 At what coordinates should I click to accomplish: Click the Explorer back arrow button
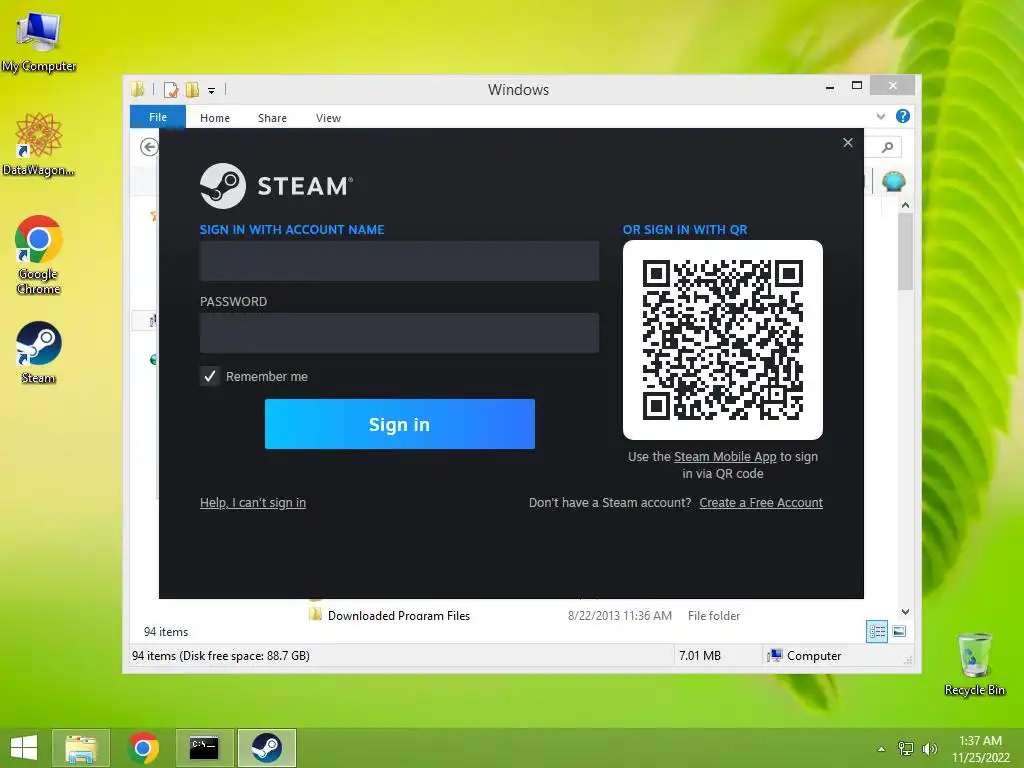coord(149,147)
